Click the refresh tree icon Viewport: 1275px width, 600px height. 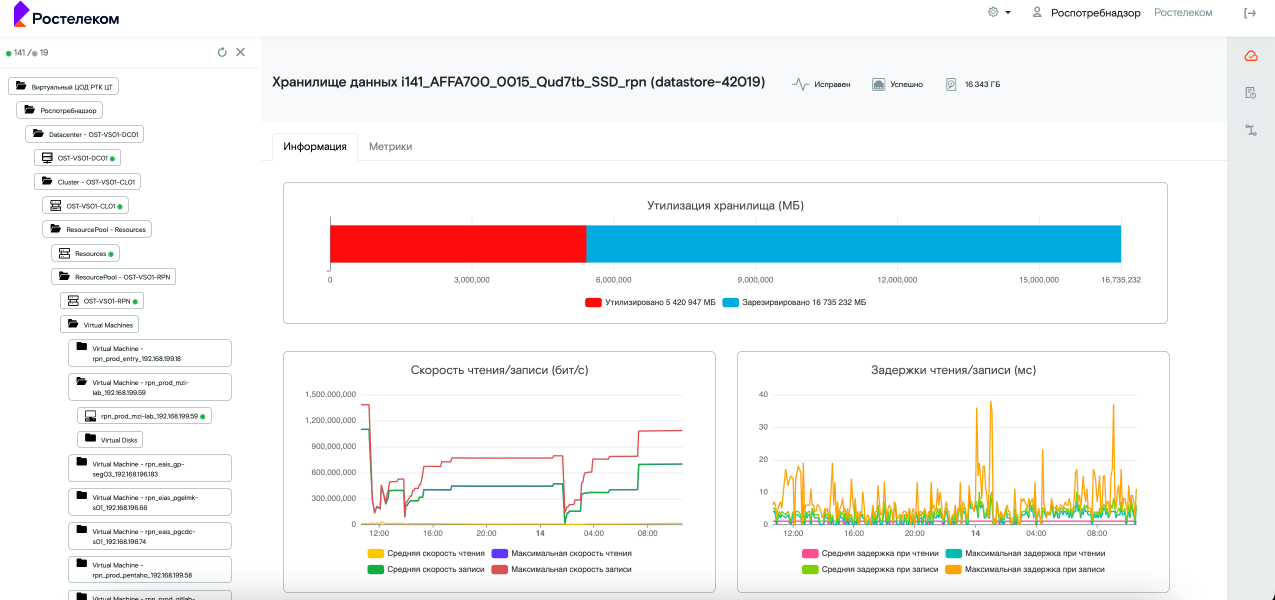222,52
